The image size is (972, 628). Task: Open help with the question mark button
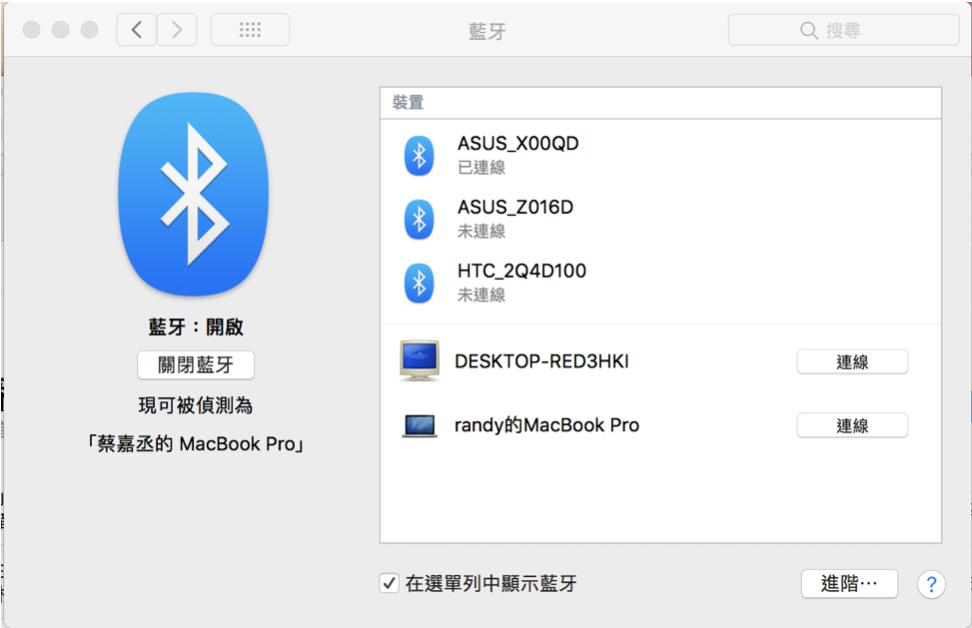(x=931, y=584)
